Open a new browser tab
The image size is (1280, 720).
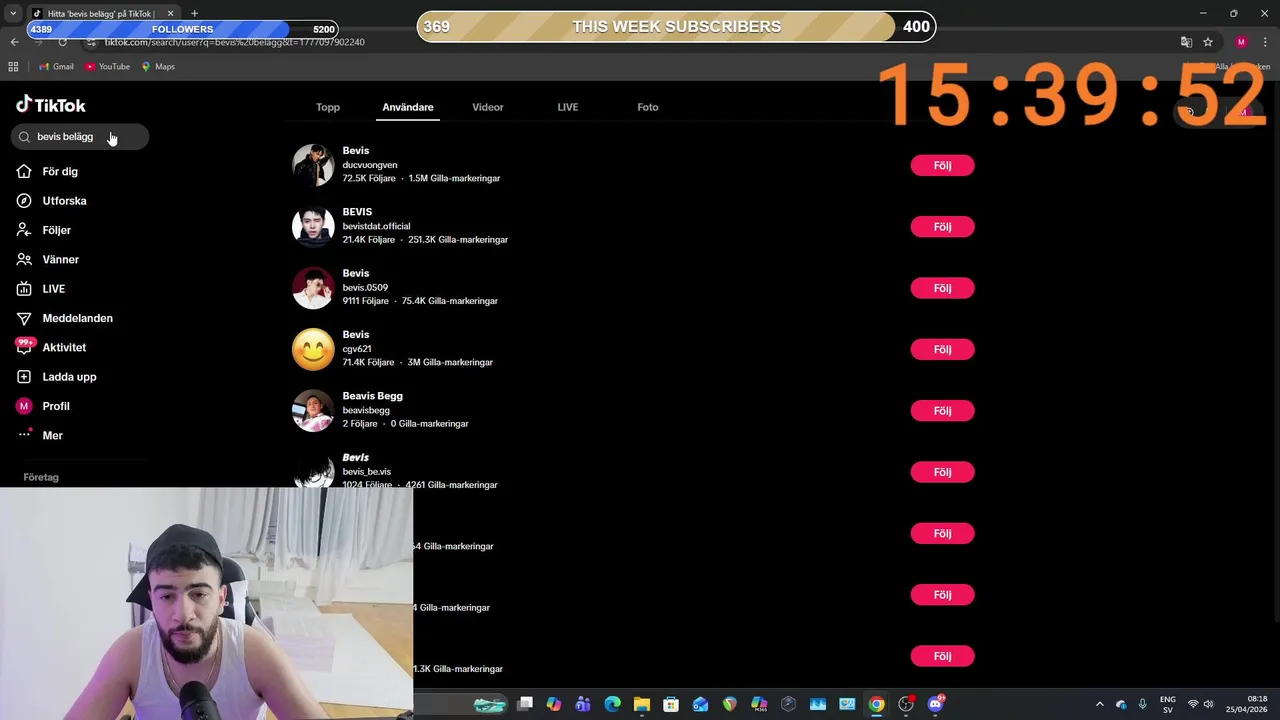tap(195, 14)
